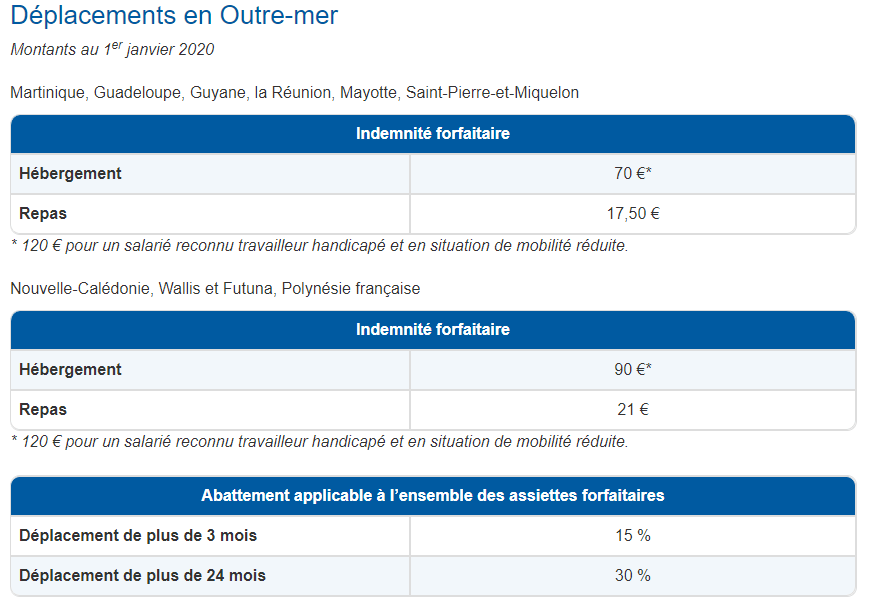This screenshot has height=611, width=871.
Task: Click the Hébergement cell showing 70 €*
Action: (632, 174)
